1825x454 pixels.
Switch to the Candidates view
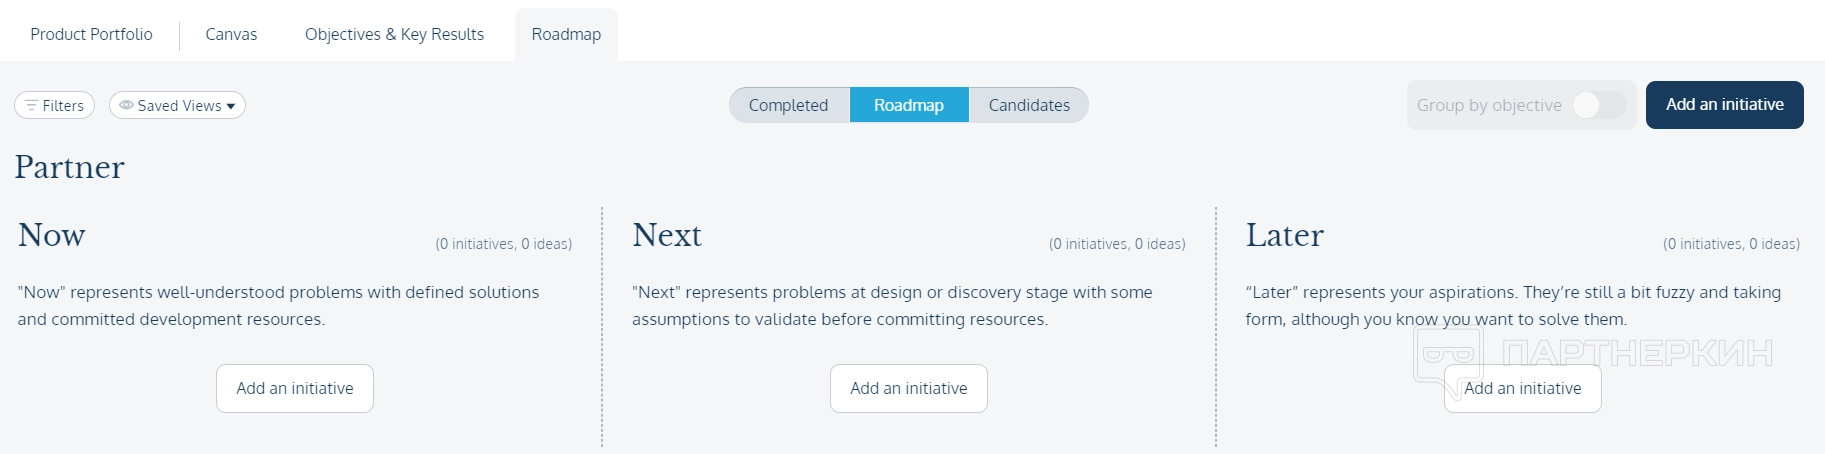[1029, 105]
